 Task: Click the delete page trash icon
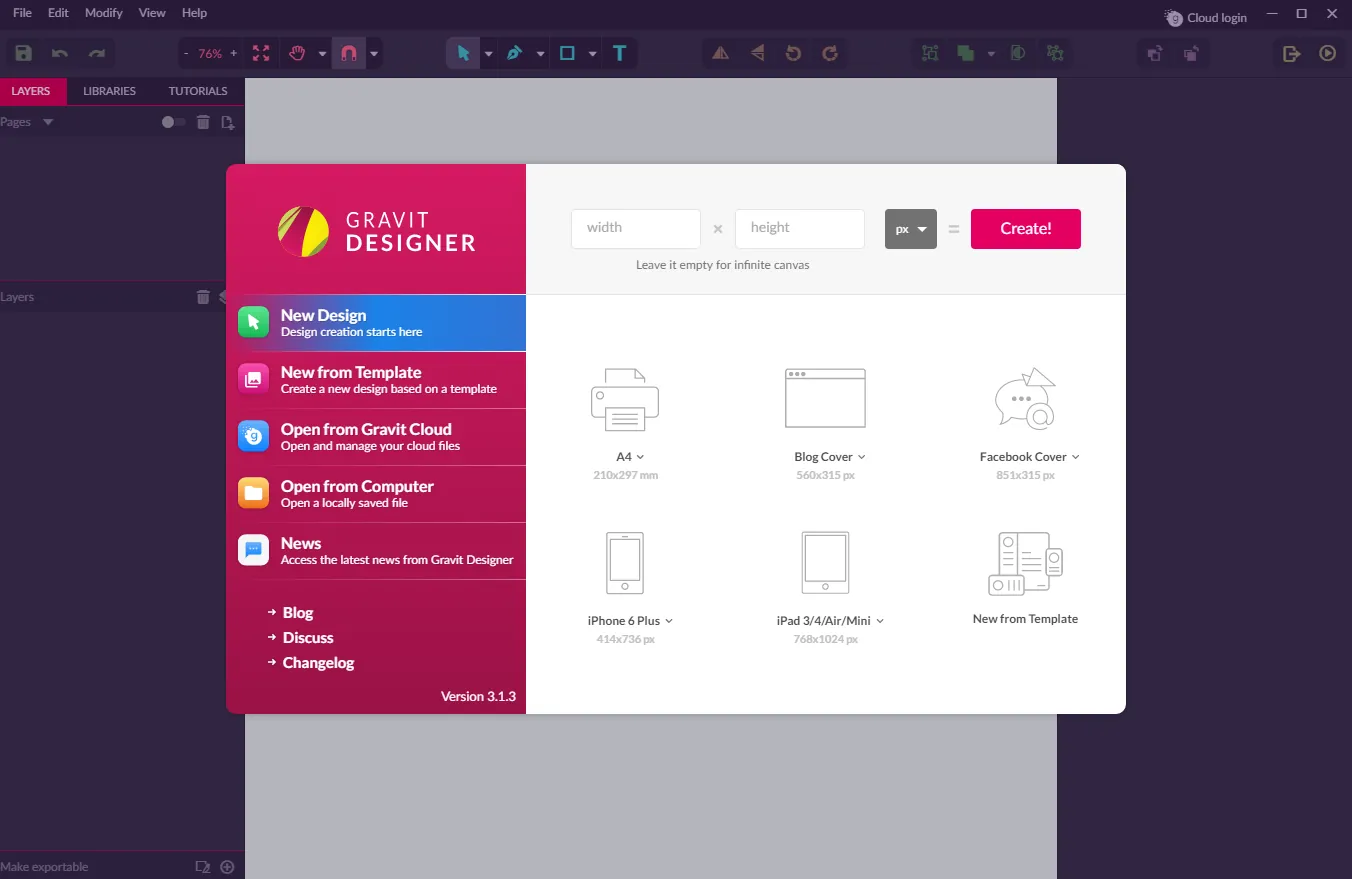click(203, 122)
